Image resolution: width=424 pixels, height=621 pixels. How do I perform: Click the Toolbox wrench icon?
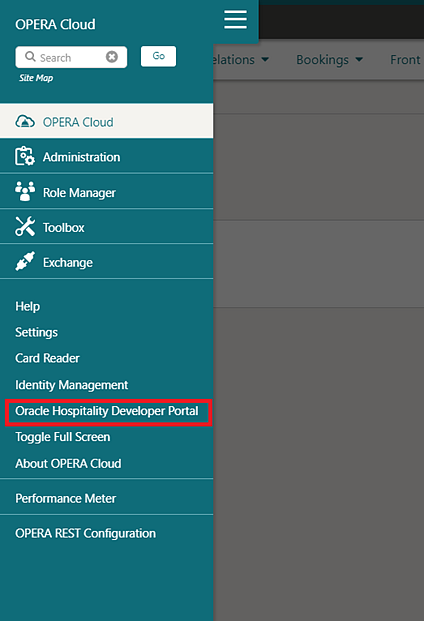click(25, 227)
